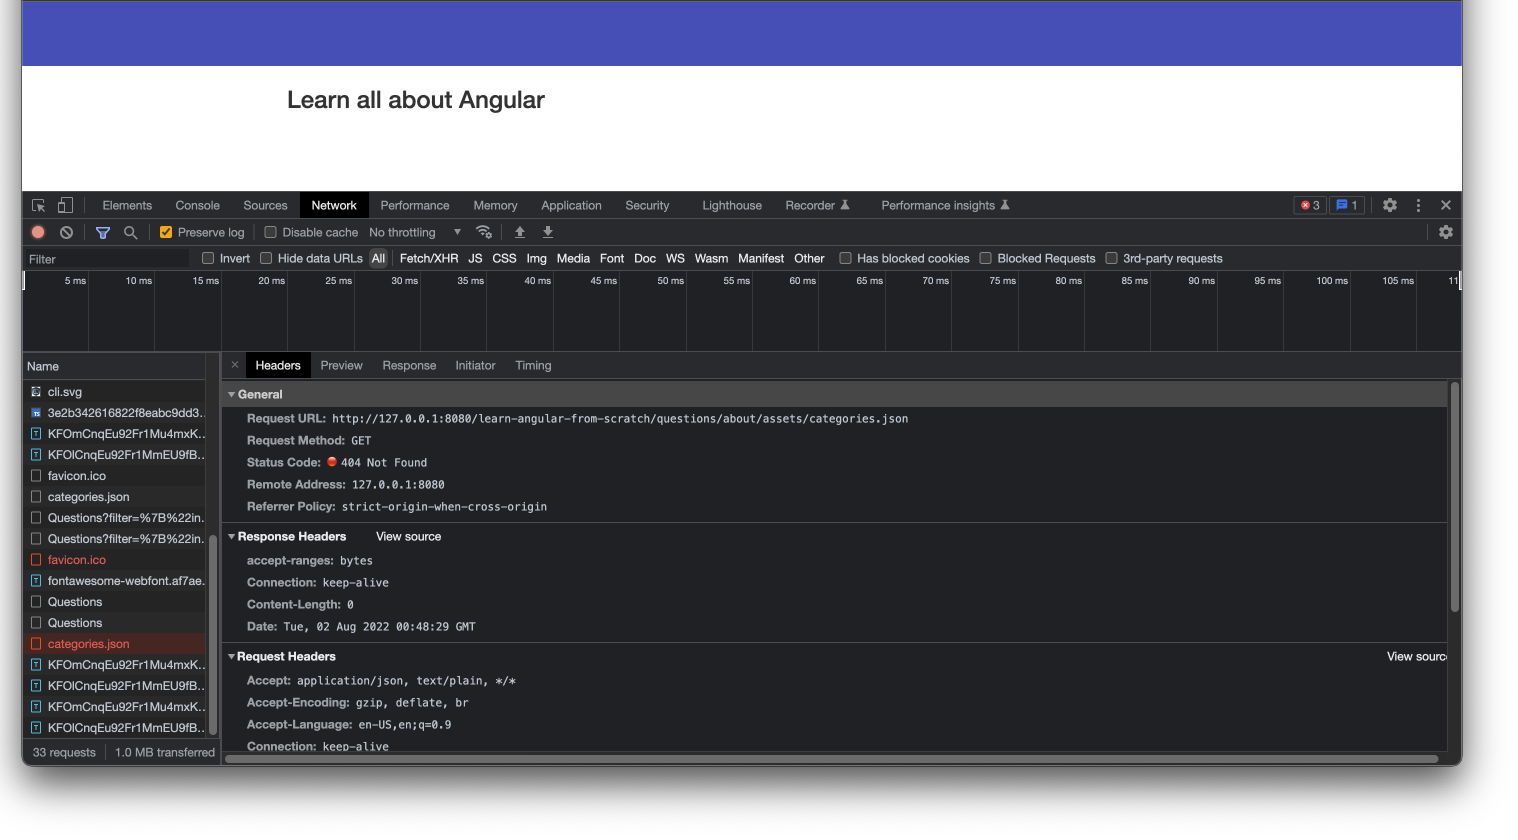Open Performance insights tab
The height and width of the screenshot is (840, 1518).
pyautogui.click(x=945, y=205)
